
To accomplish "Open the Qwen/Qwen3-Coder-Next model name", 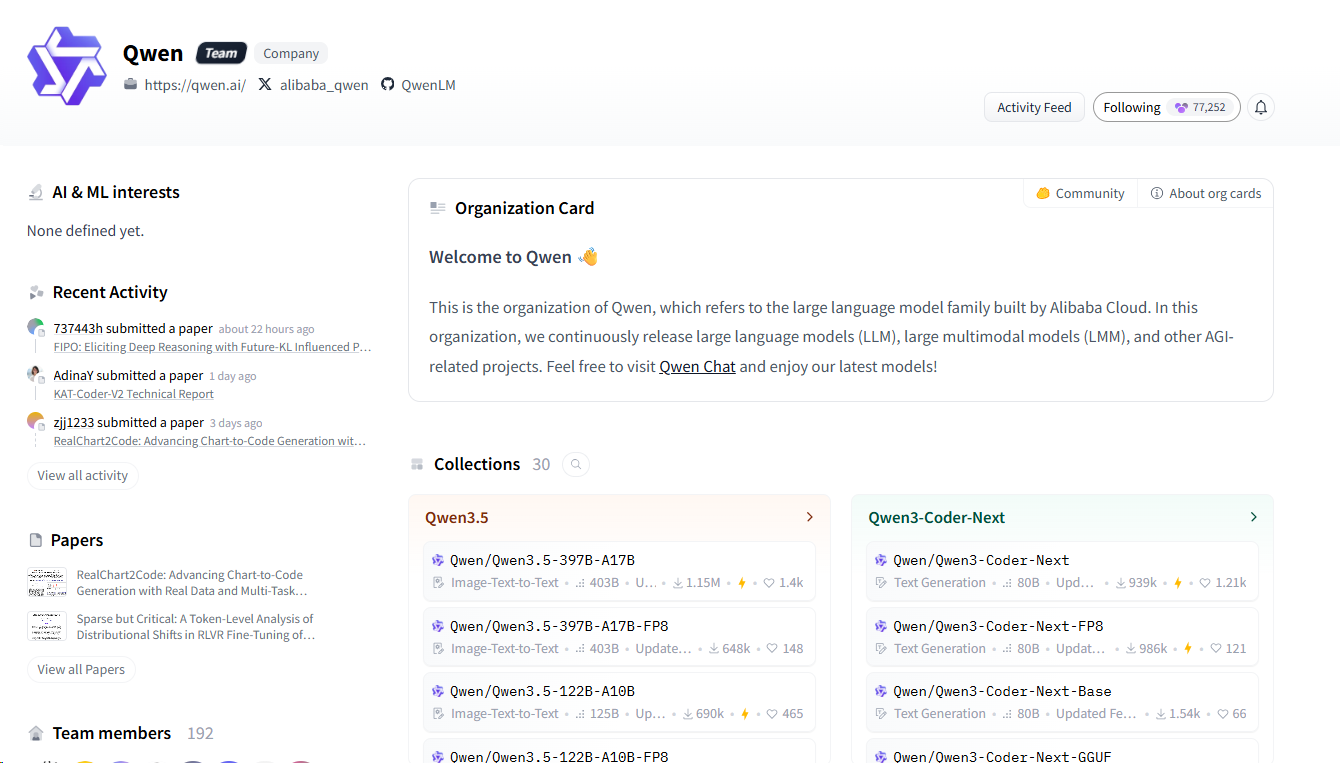I will [x=981, y=560].
